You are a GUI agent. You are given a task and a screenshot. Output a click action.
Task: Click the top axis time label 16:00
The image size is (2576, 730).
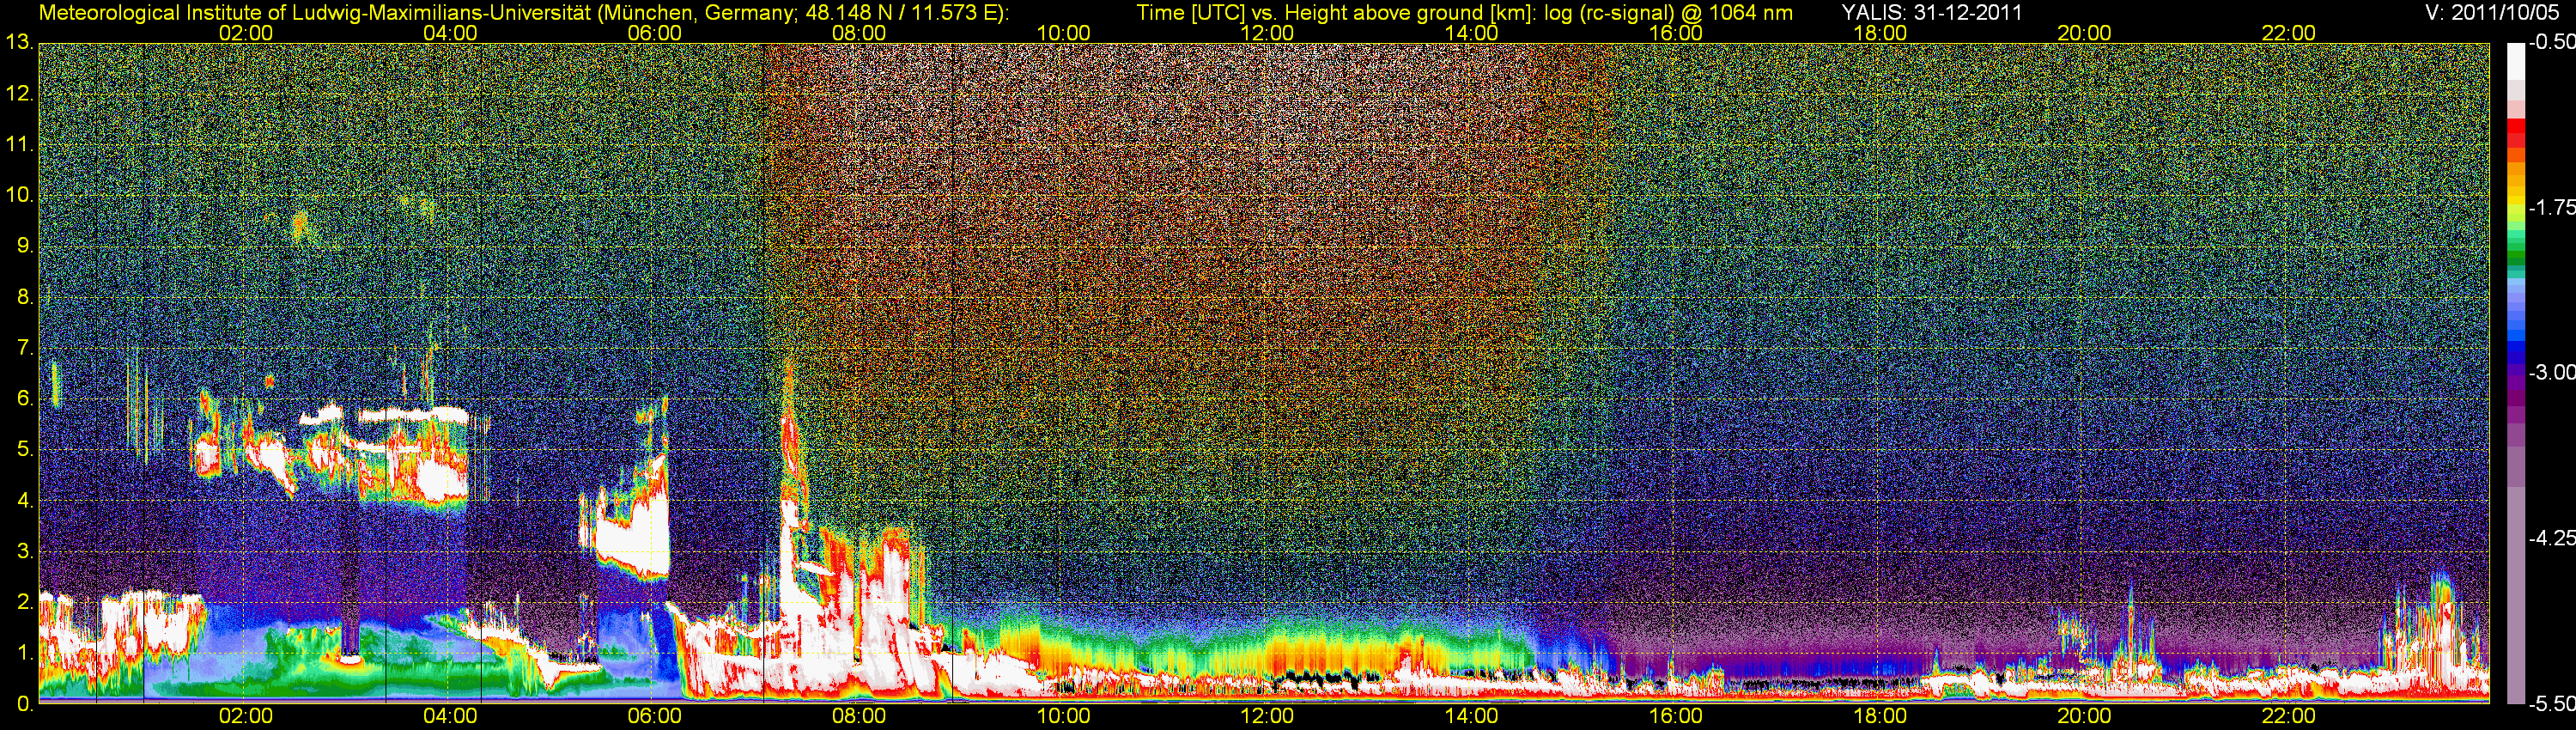click(x=1676, y=33)
